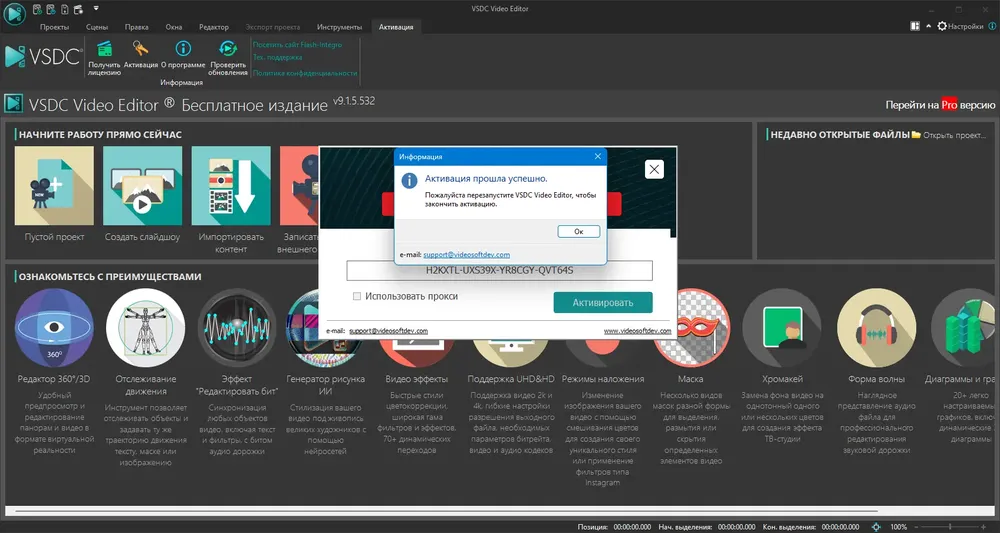The height and width of the screenshot is (533, 1000).
Task: Close the activation window with X
Action: coord(654,169)
